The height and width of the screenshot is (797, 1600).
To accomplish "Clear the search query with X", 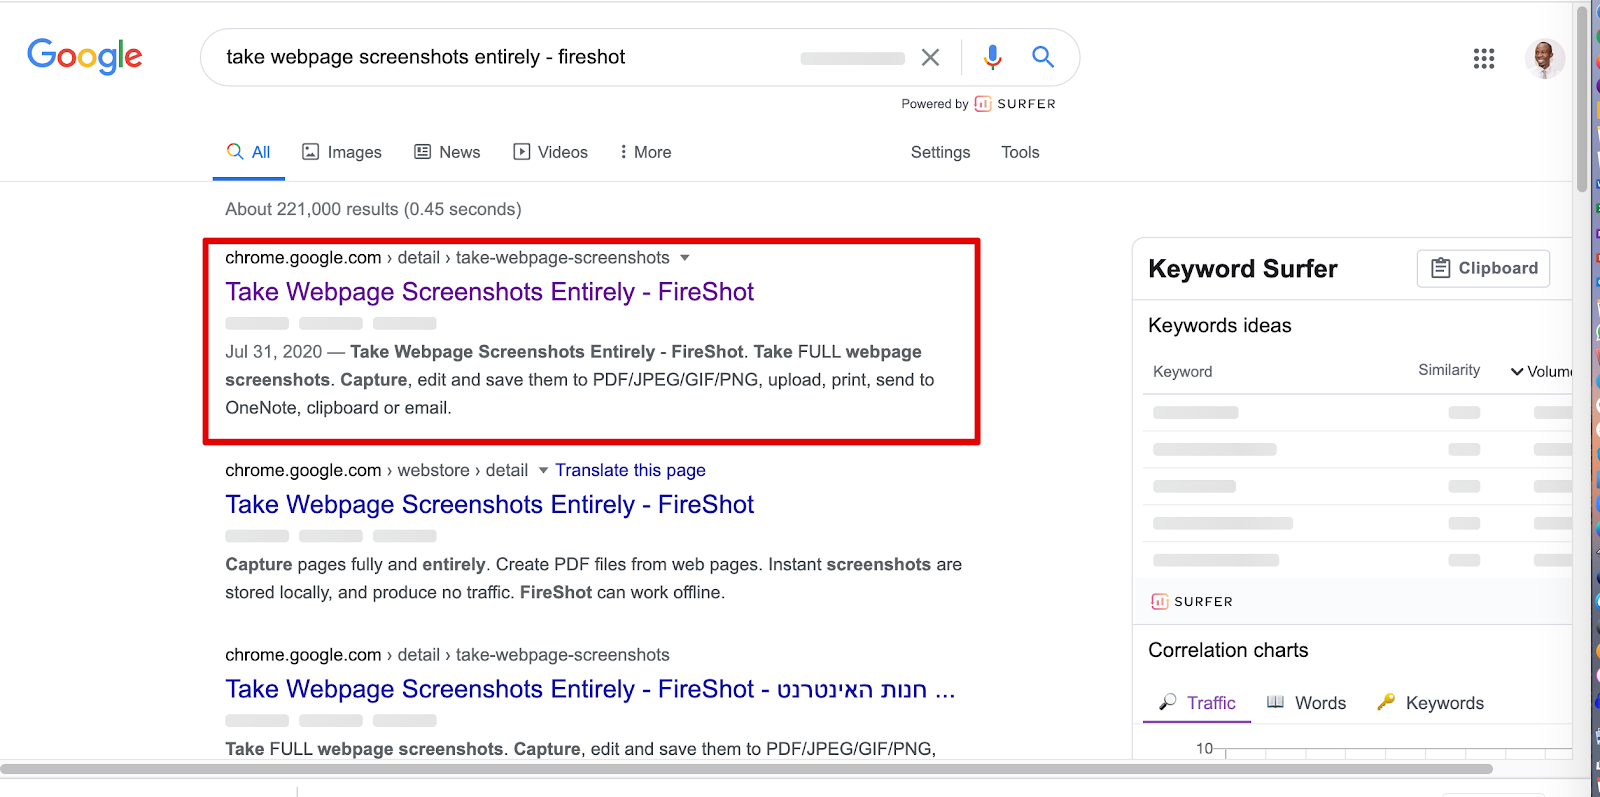I will click(x=930, y=57).
